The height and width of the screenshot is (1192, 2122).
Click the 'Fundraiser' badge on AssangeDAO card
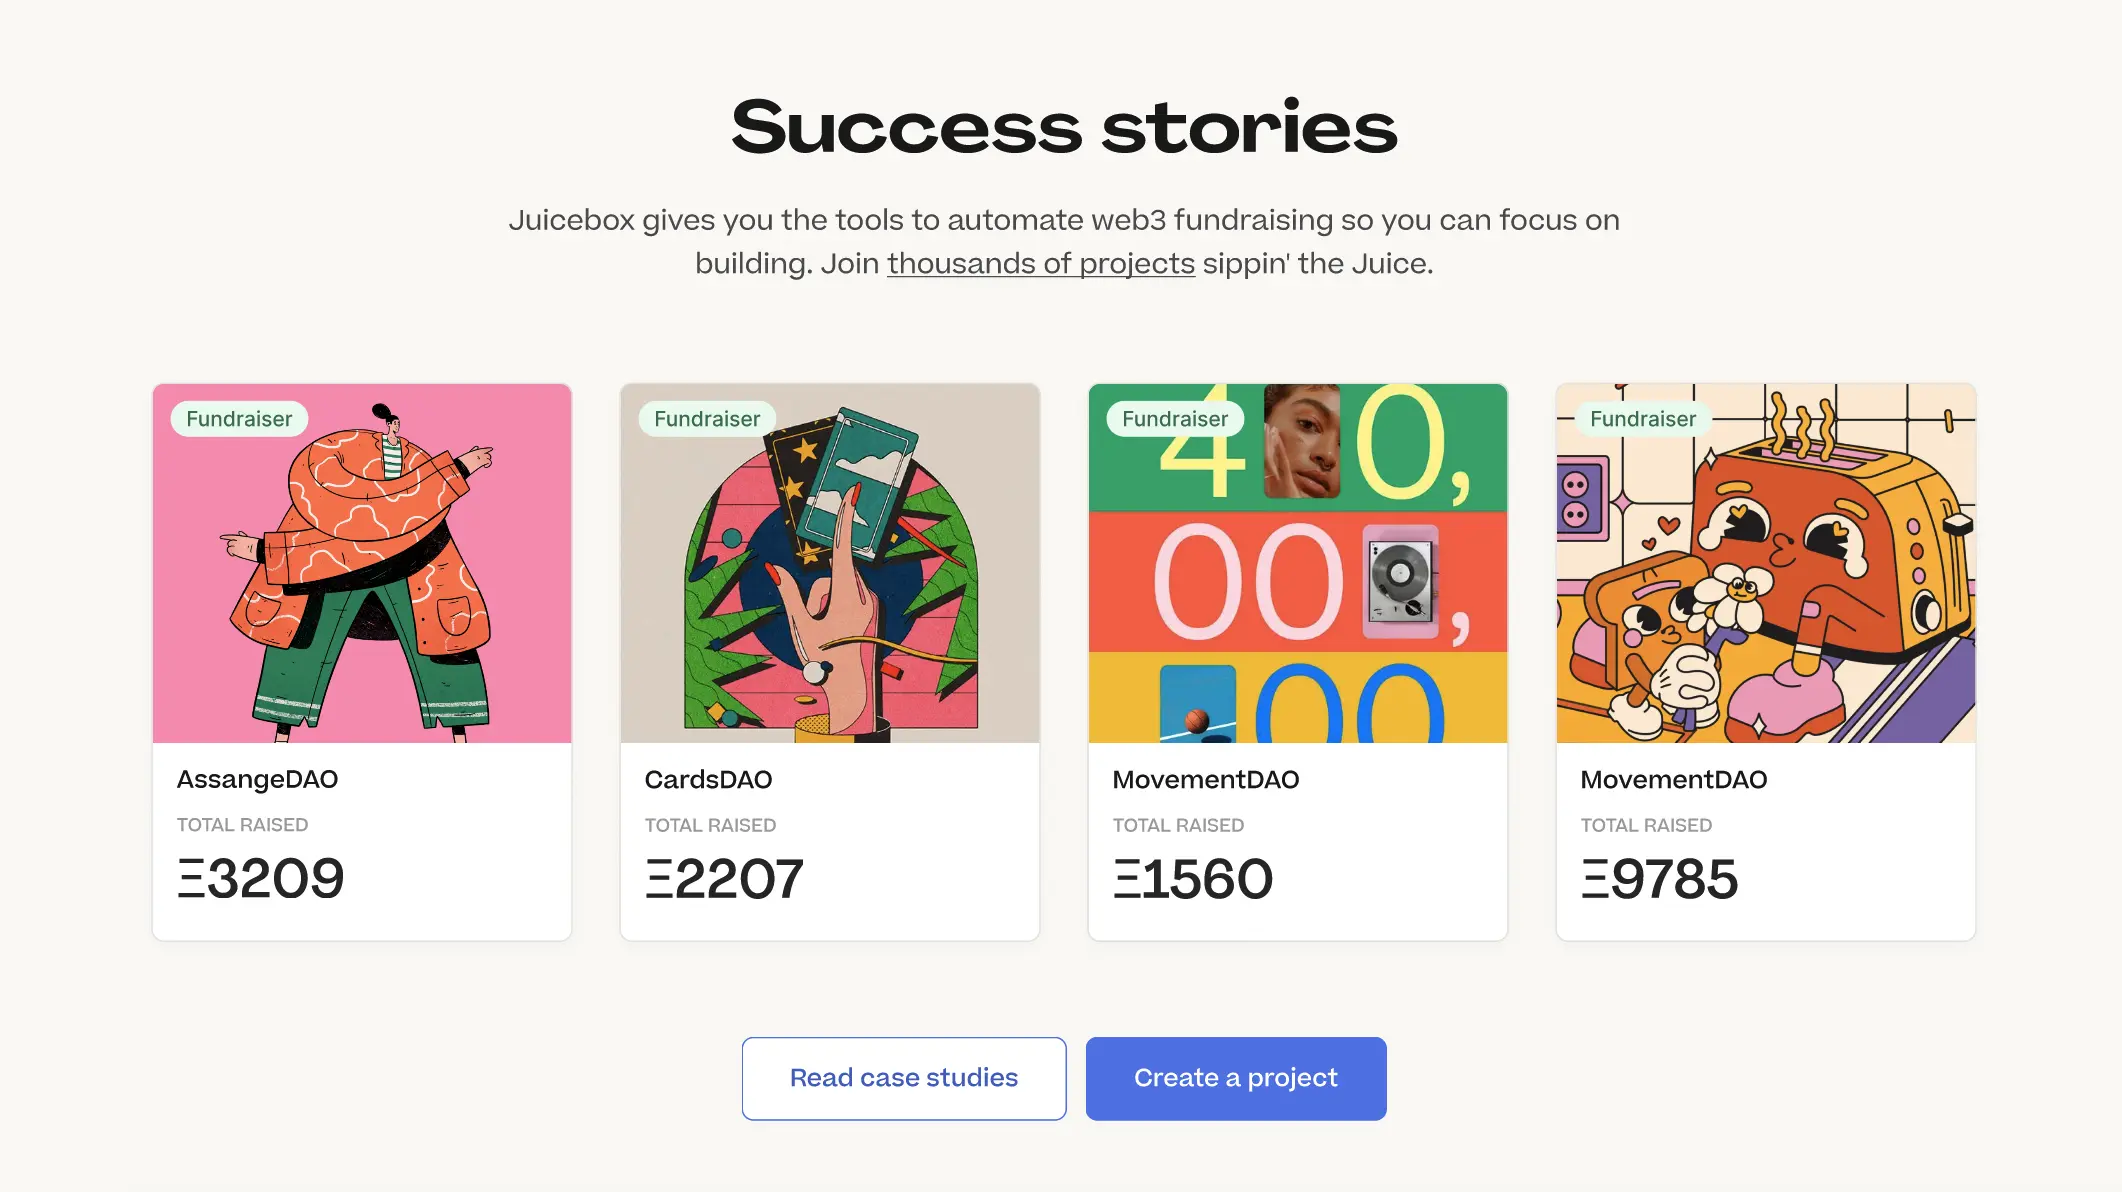pos(238,419)
